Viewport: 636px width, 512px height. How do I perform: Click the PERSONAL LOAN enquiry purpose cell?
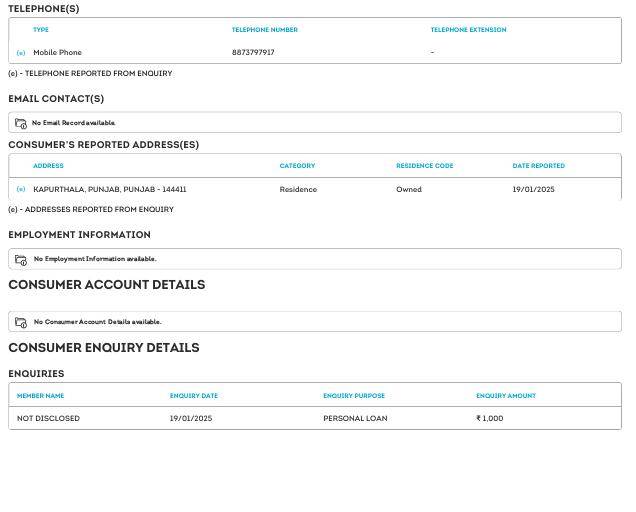(355, 418)
